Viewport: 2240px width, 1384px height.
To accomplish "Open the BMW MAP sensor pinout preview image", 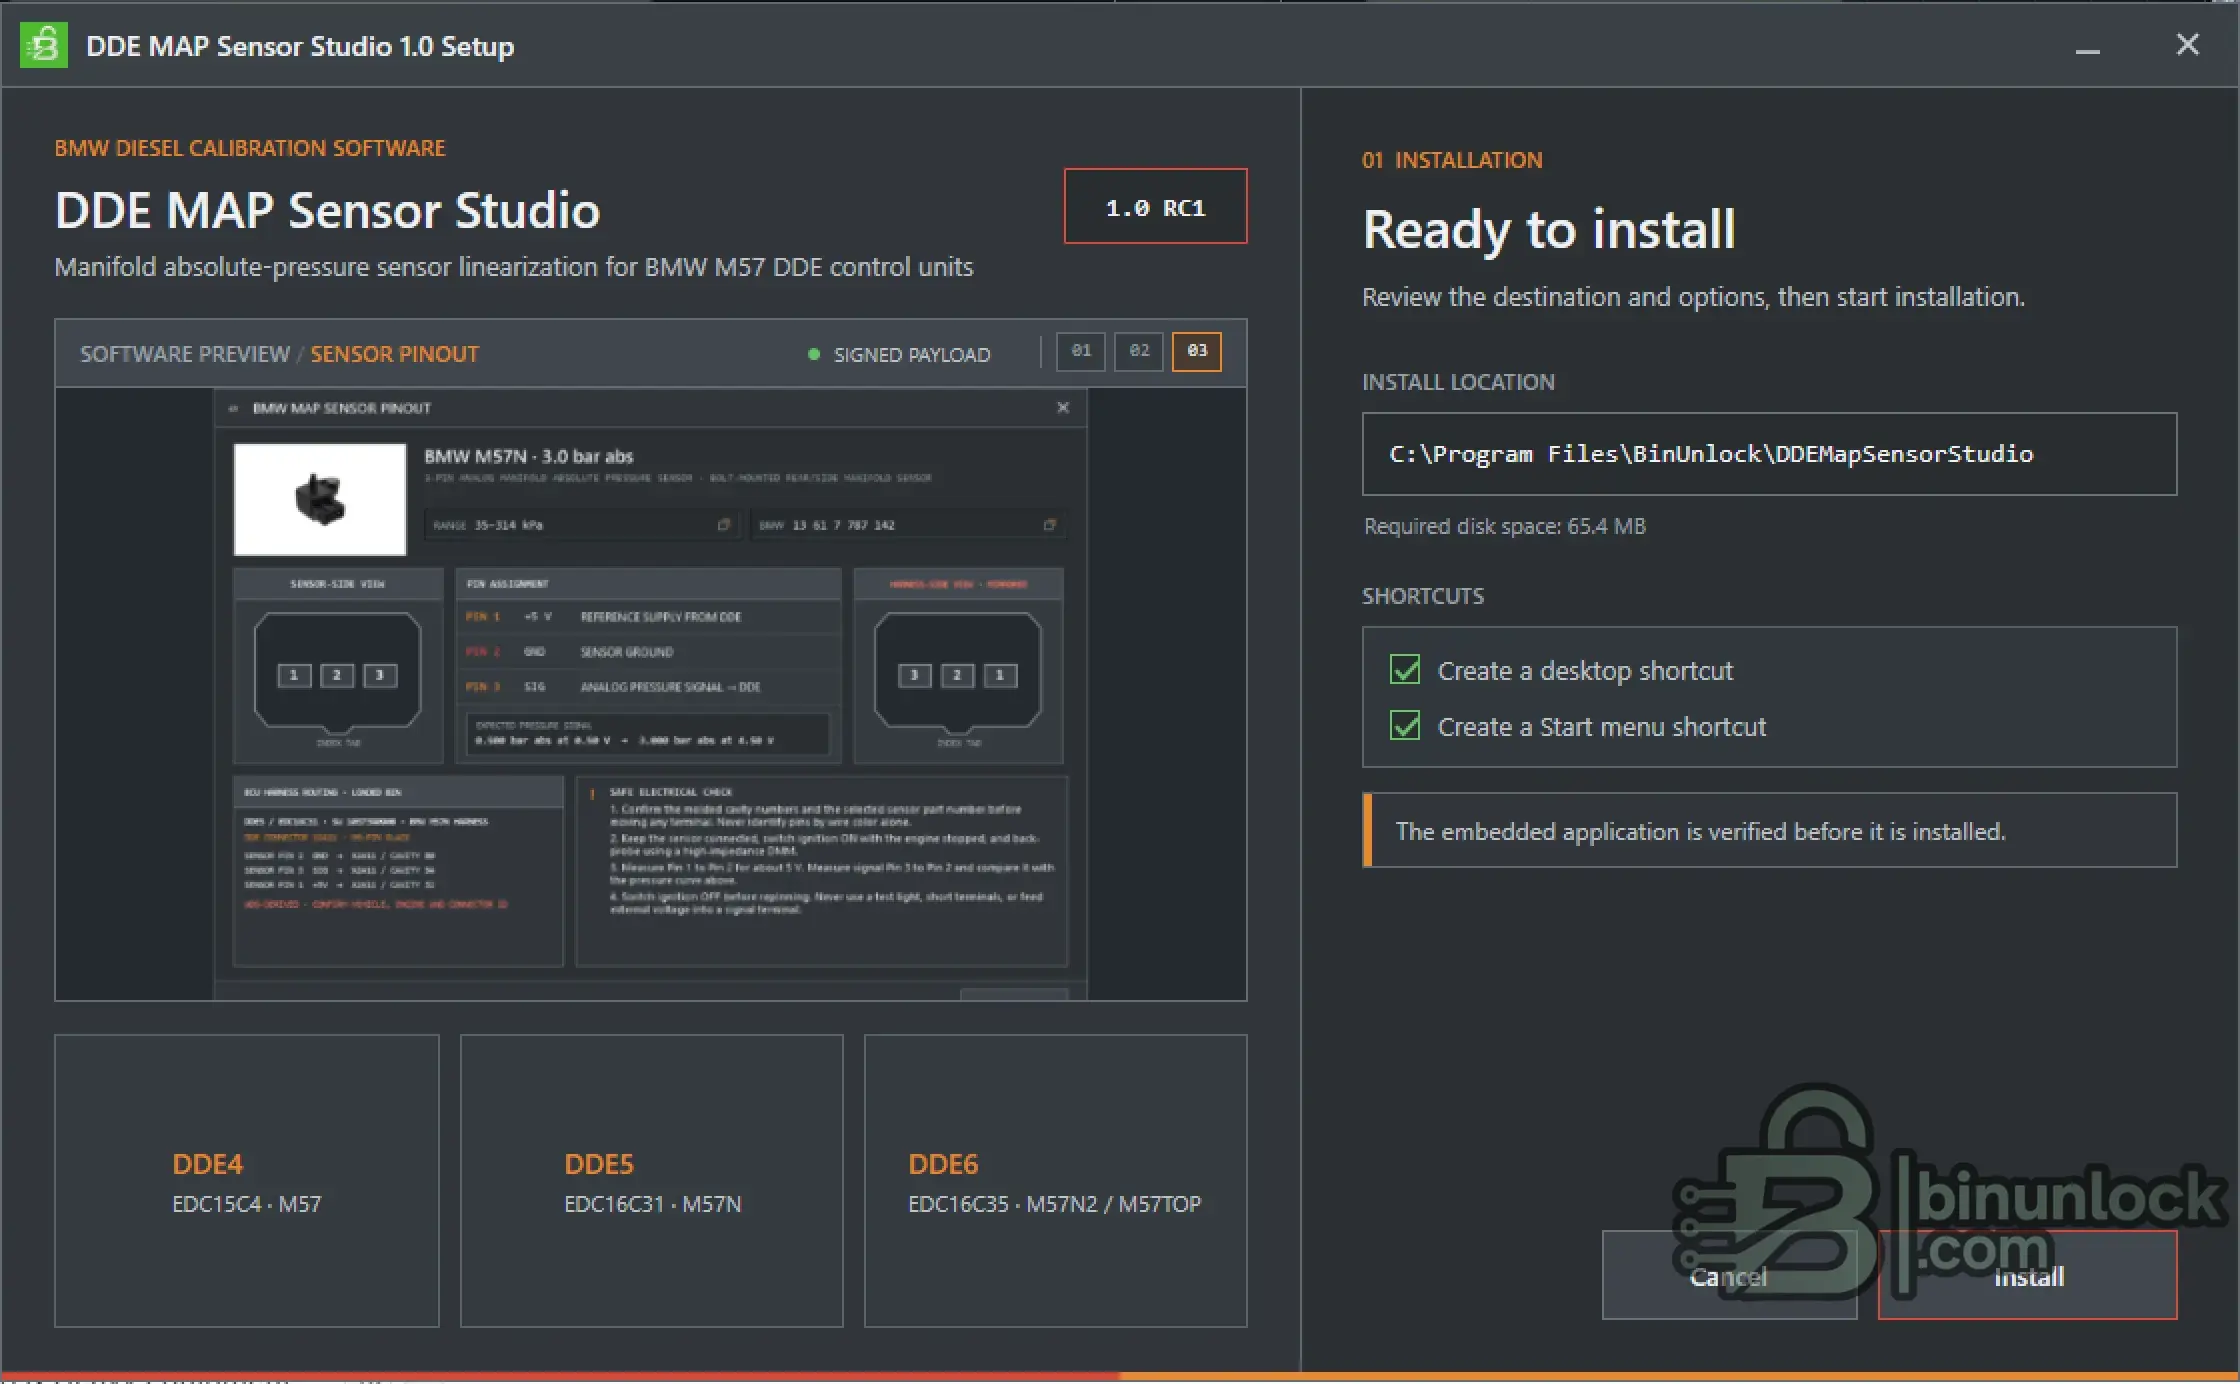I will (651, 693).
